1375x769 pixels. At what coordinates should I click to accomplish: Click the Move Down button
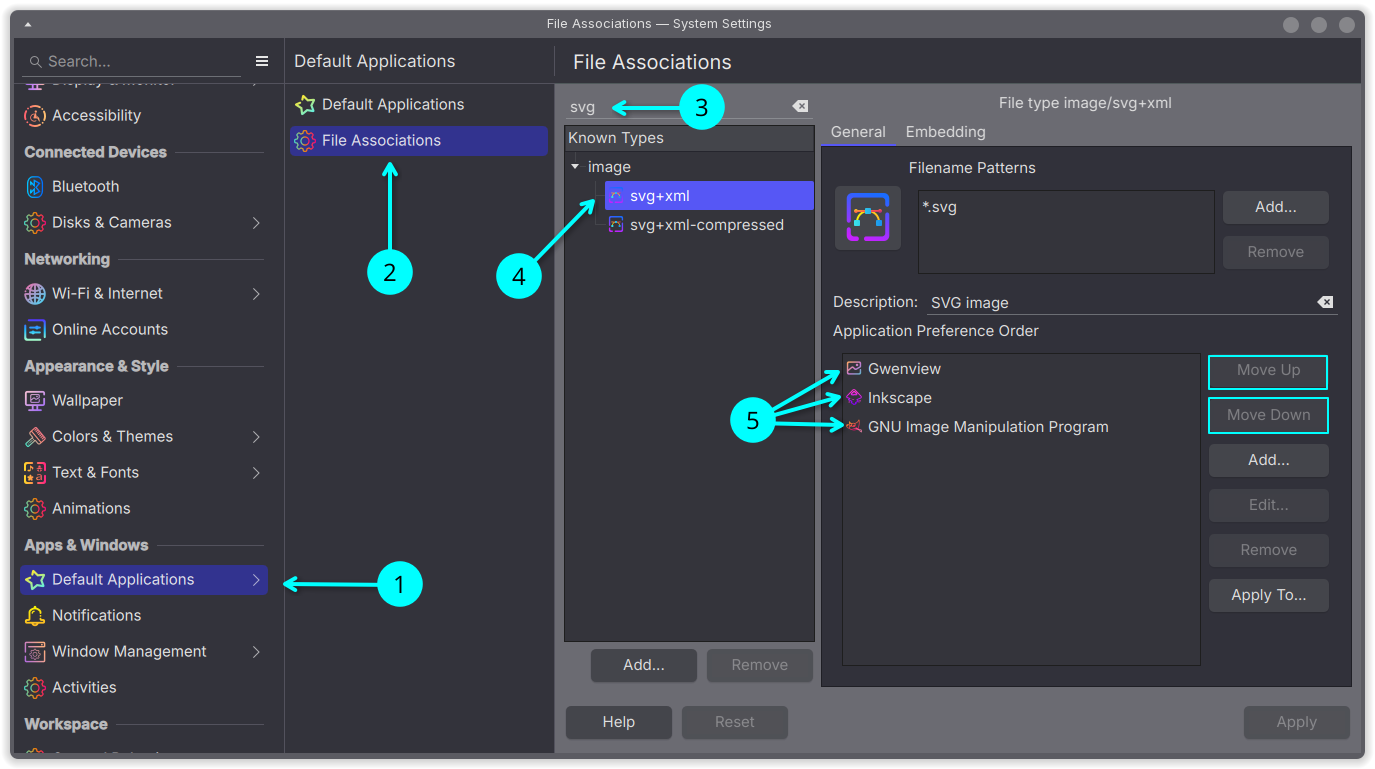click(1269, 415)
